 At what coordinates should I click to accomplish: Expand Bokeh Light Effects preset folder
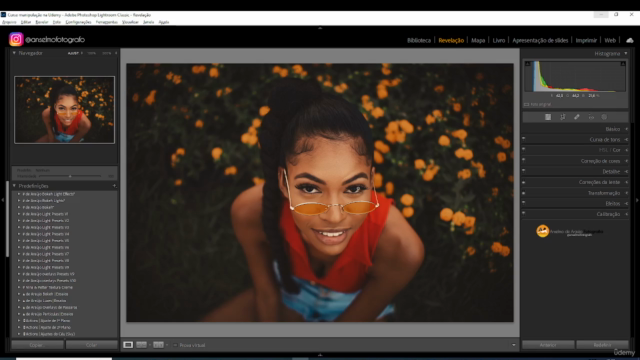pyautogui.click(x=19, y=194)
